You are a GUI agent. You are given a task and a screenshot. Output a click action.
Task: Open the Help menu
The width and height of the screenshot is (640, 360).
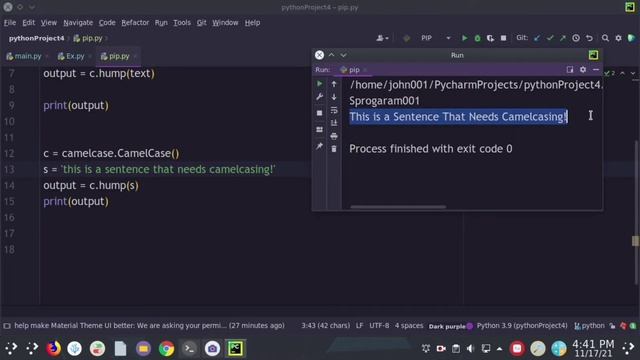(252, 23)
